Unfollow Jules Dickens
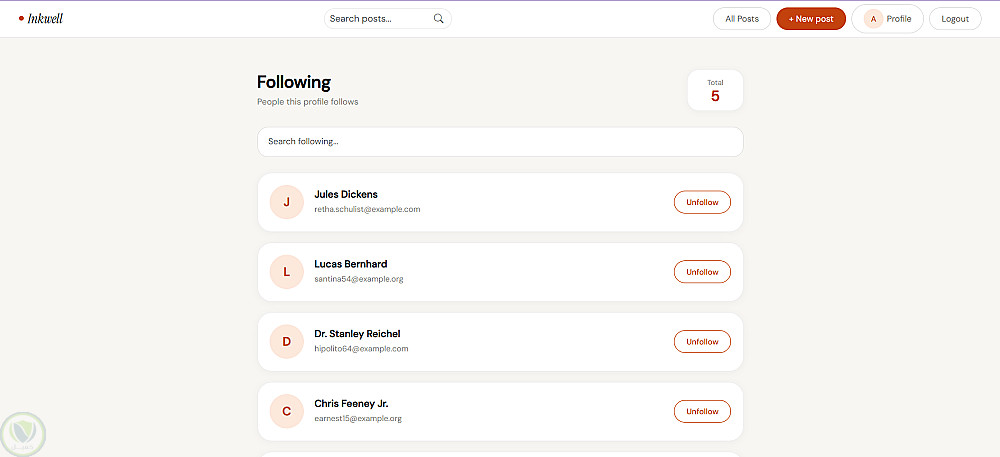Screen dimensions: 1000x457 (702, 202)
